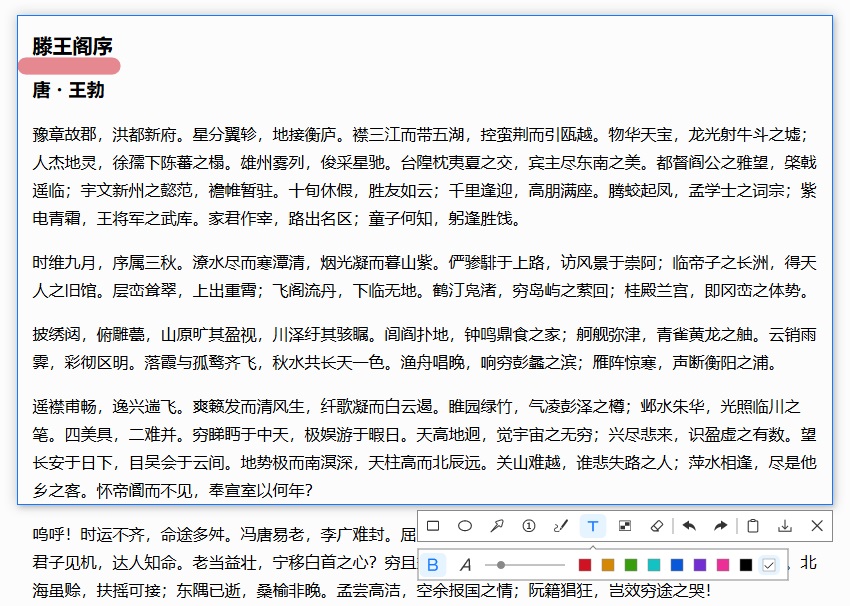Choose the red color swatch

[x=584, y=565]
